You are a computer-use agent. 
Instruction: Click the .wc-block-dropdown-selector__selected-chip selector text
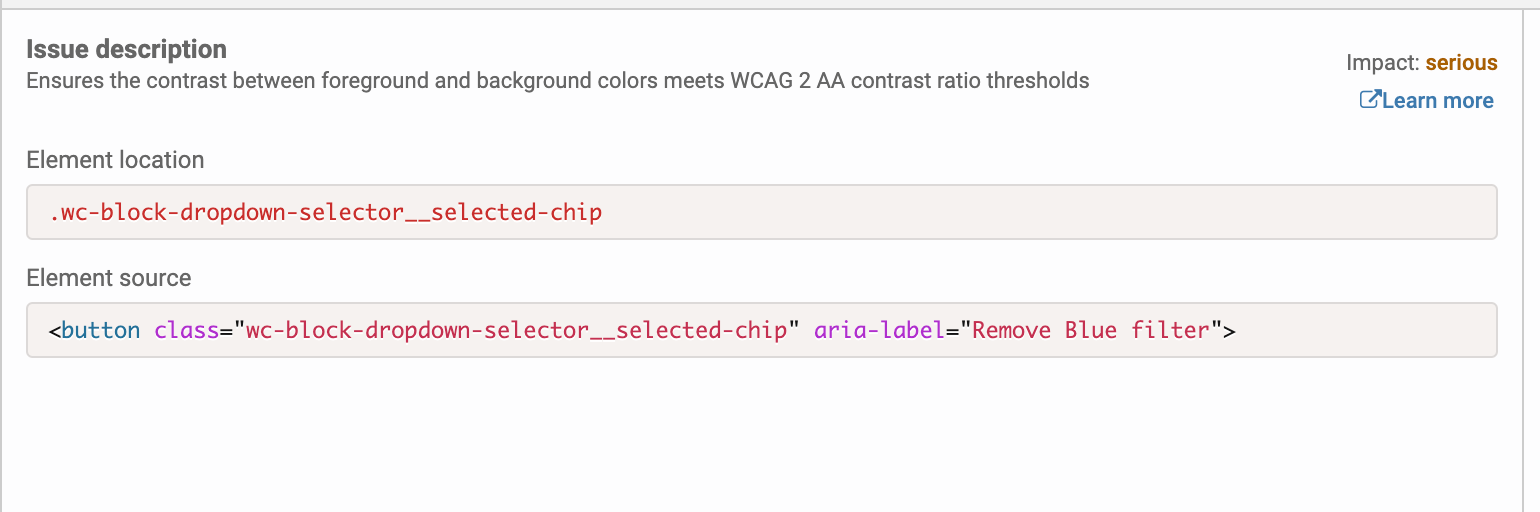pyautogui.click(x=326, y=212)
